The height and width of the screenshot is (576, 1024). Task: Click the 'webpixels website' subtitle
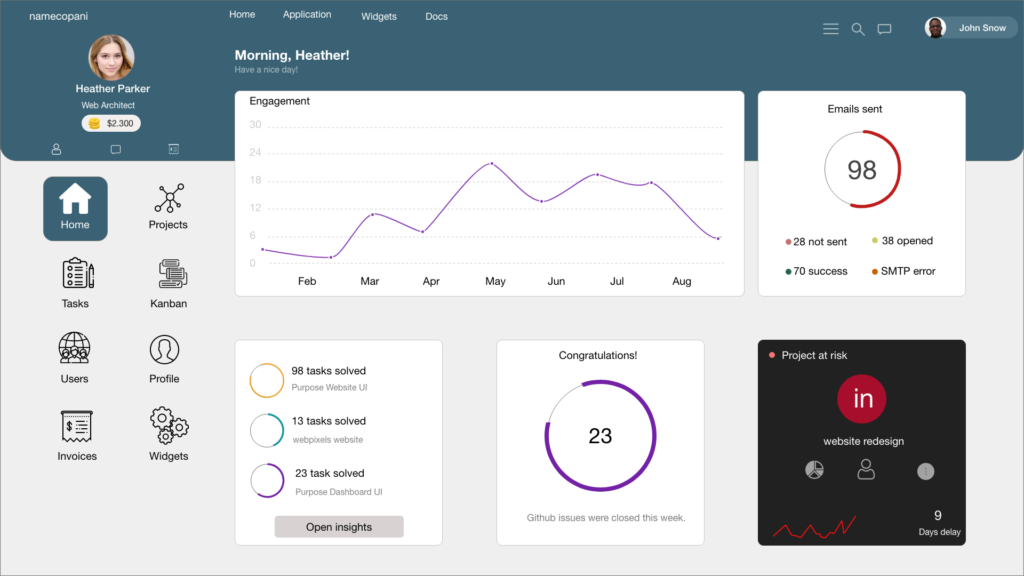[328, 440]
